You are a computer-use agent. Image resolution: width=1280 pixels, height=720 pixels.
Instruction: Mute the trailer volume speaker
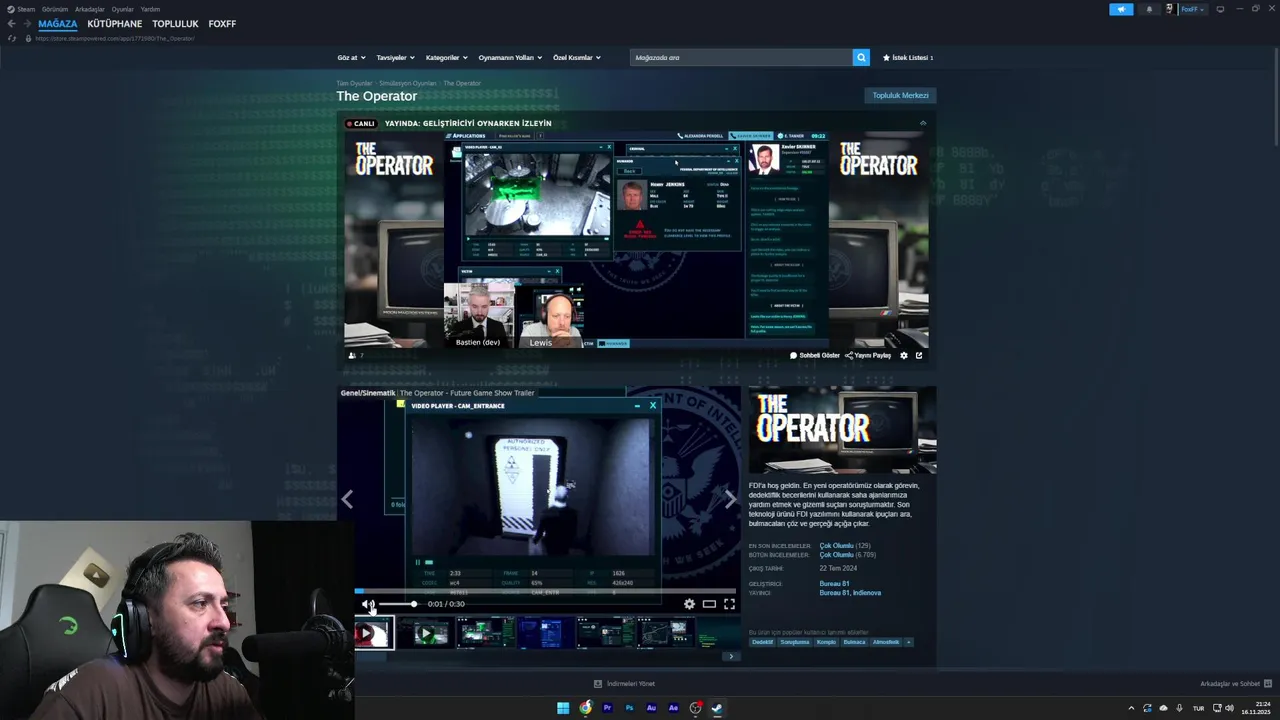click(x=368, y=604)
